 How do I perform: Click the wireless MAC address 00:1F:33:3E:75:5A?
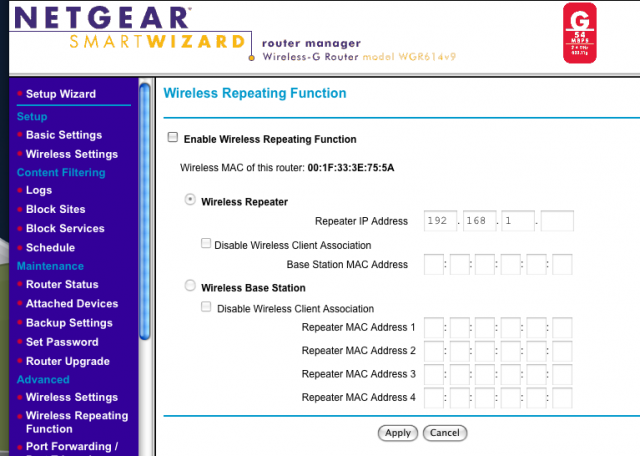pos(351,168)
